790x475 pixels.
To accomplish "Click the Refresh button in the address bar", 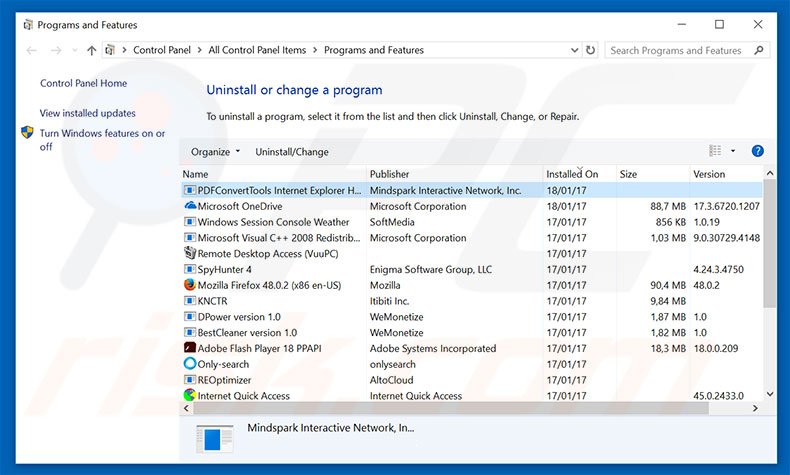I will 590,50.
